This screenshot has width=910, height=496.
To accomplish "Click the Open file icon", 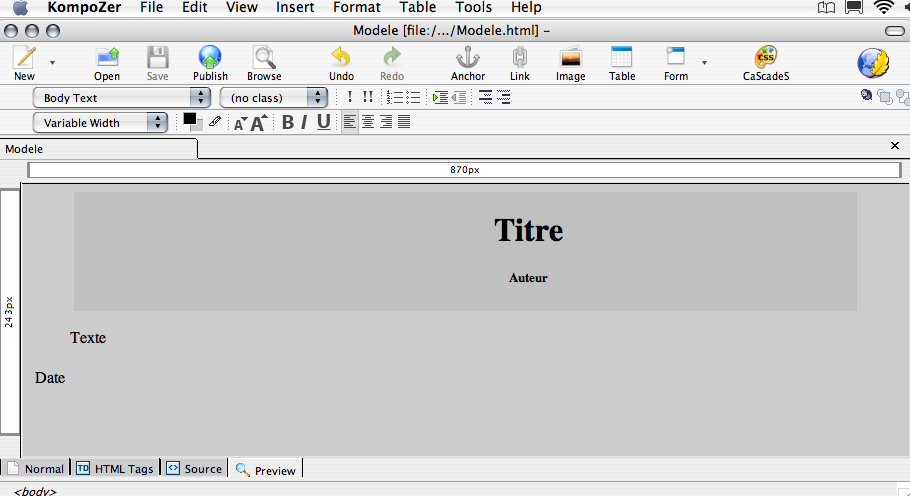I will pyautogui.click(x=107, y=57).
